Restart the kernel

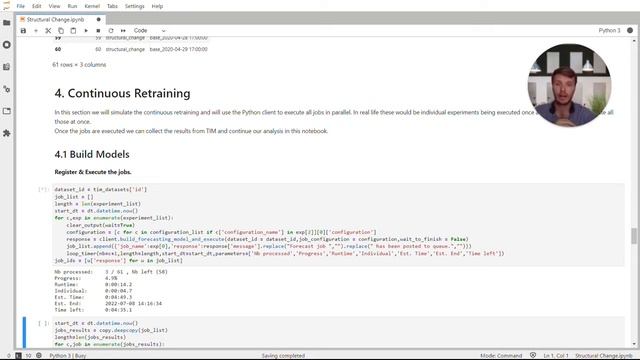click(111, 31)
